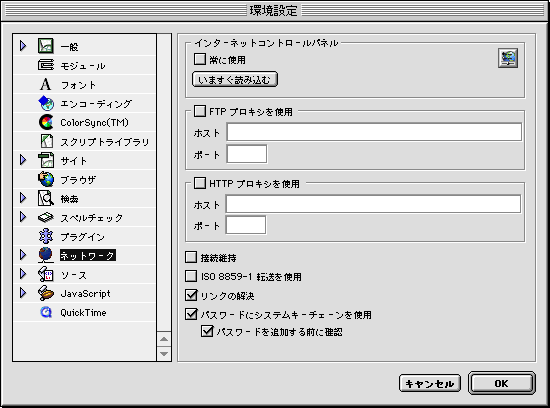Click the スクリプトライブラリ document icon
The width and height of the screenshot is (550, 408).
coord(46,141)
